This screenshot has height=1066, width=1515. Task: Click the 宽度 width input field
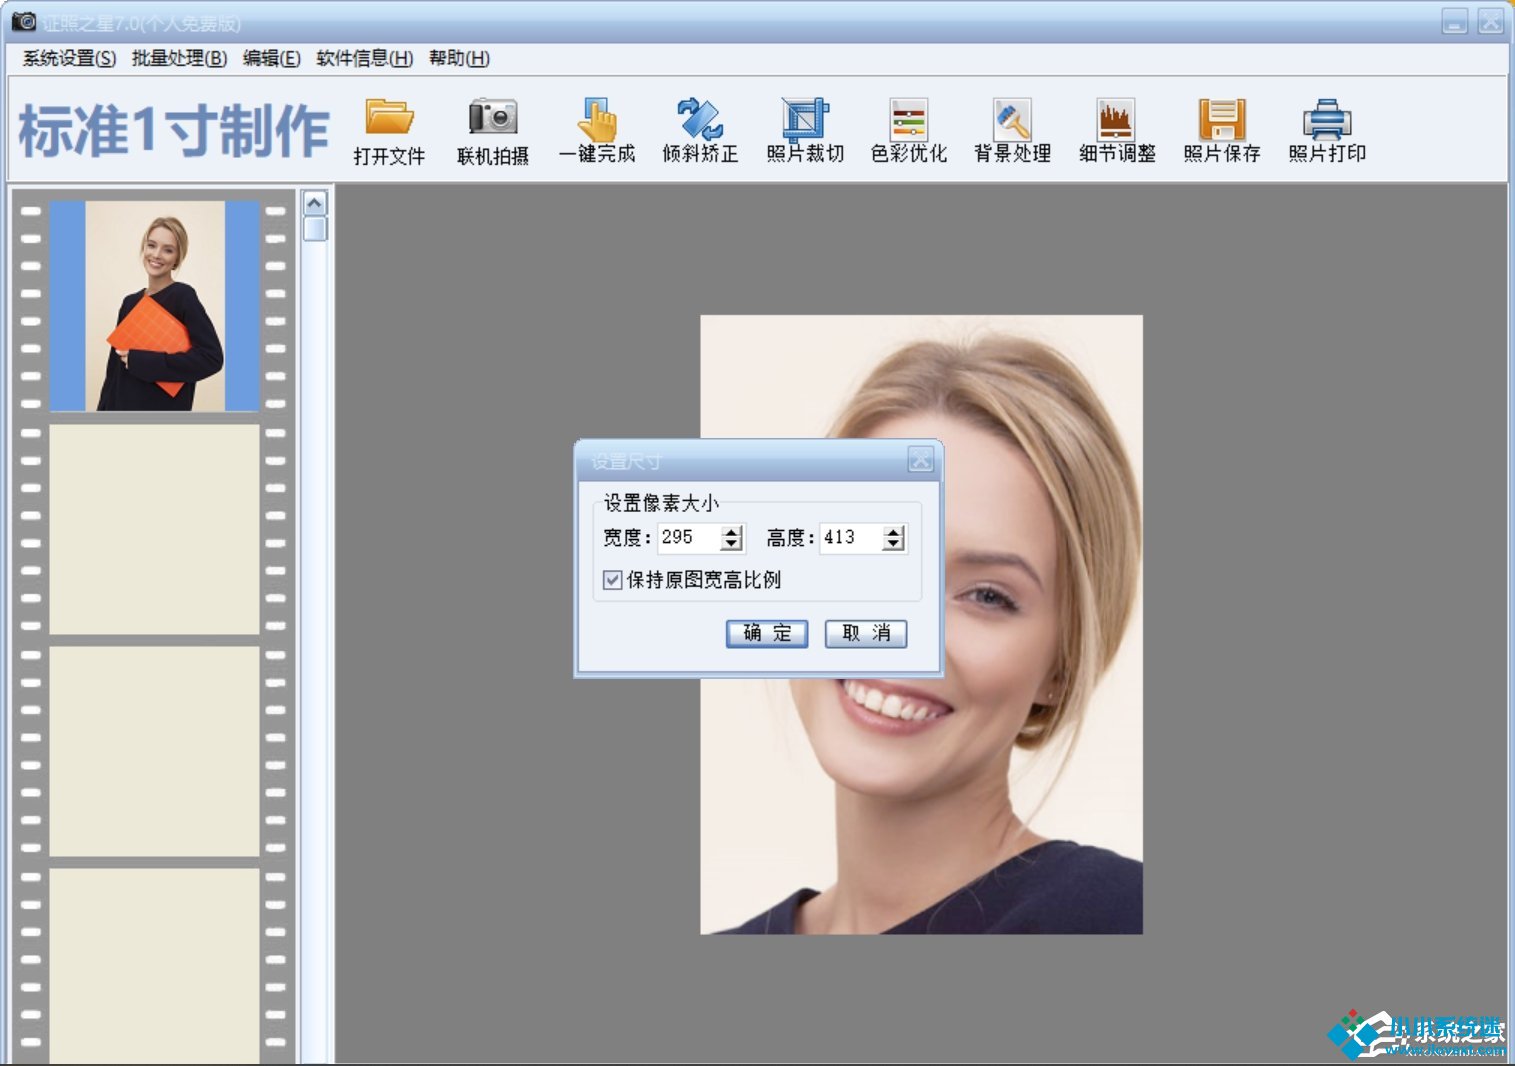click(x=688, y=538)
